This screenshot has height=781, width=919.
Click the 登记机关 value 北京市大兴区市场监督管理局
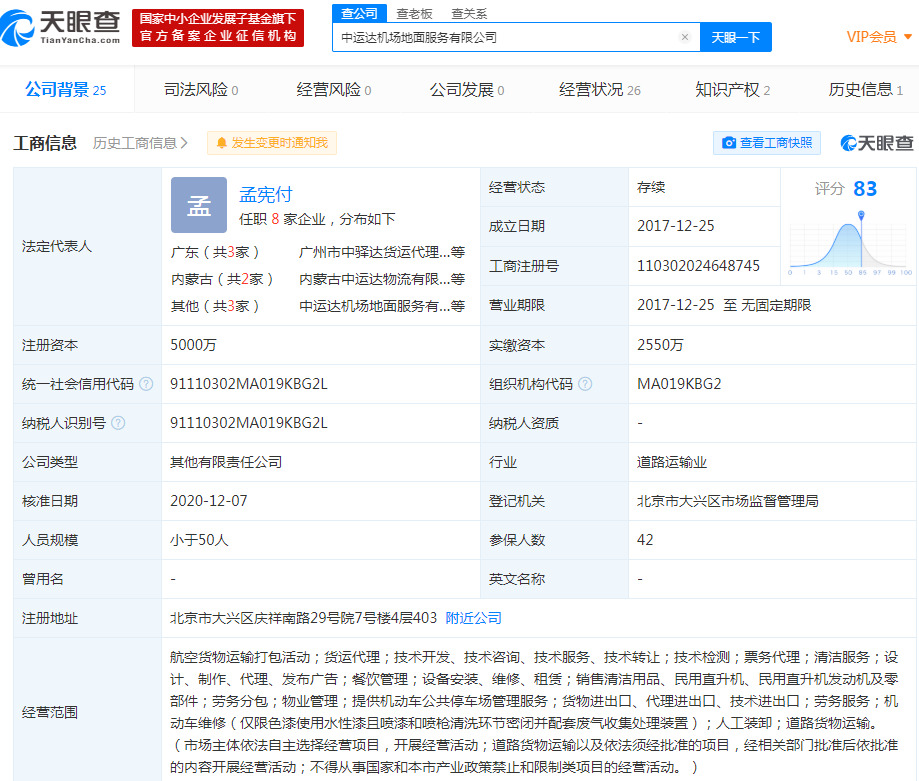[727, 501]
